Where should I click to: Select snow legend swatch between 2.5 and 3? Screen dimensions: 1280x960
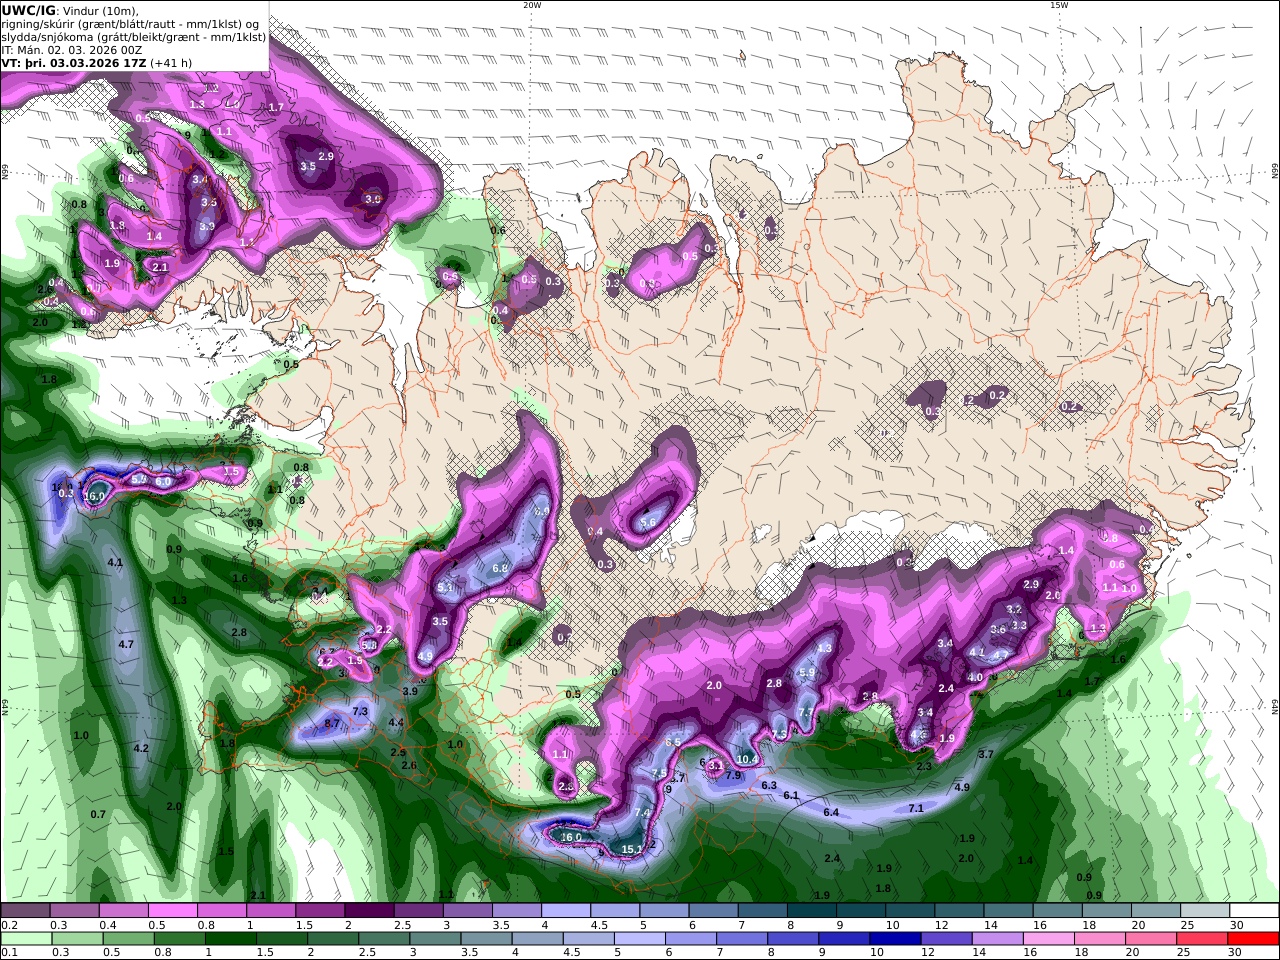pyautogui.click(x=418, y=910)
